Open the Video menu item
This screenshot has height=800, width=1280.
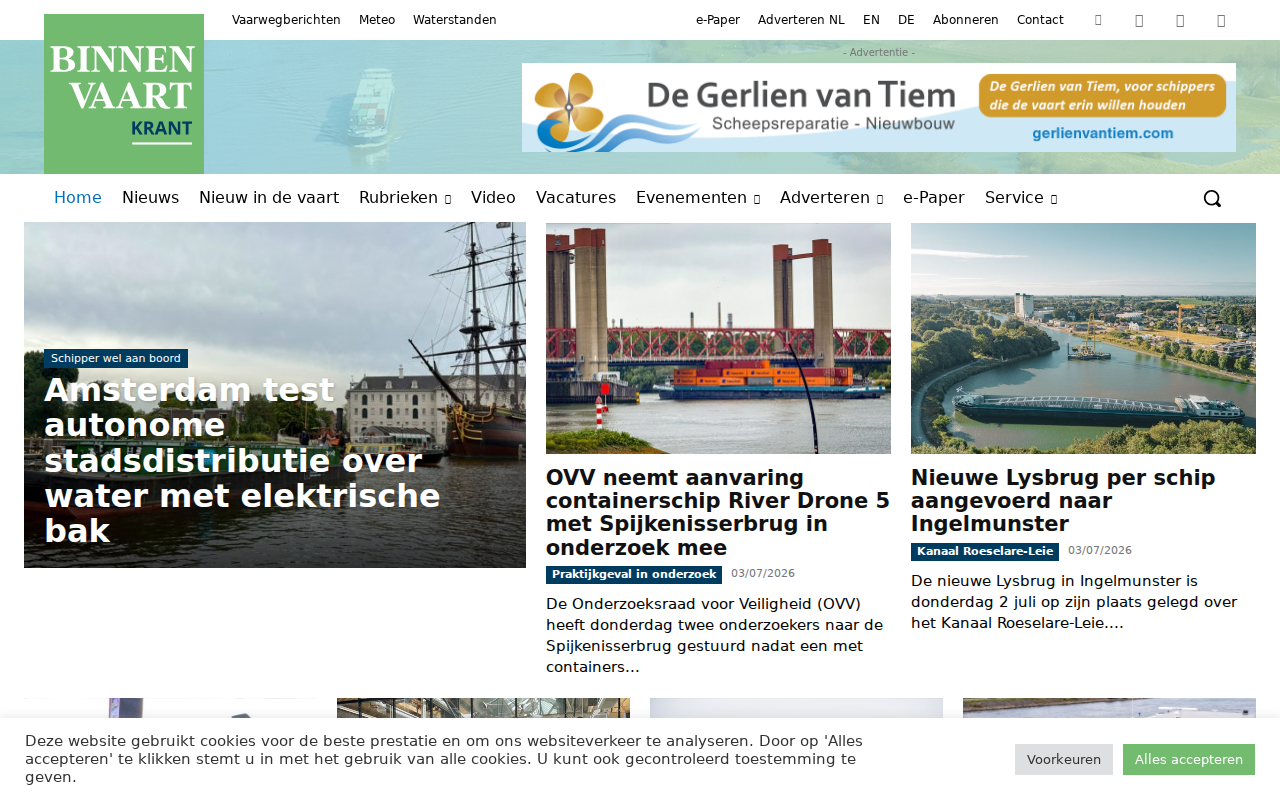pos(493,198)
